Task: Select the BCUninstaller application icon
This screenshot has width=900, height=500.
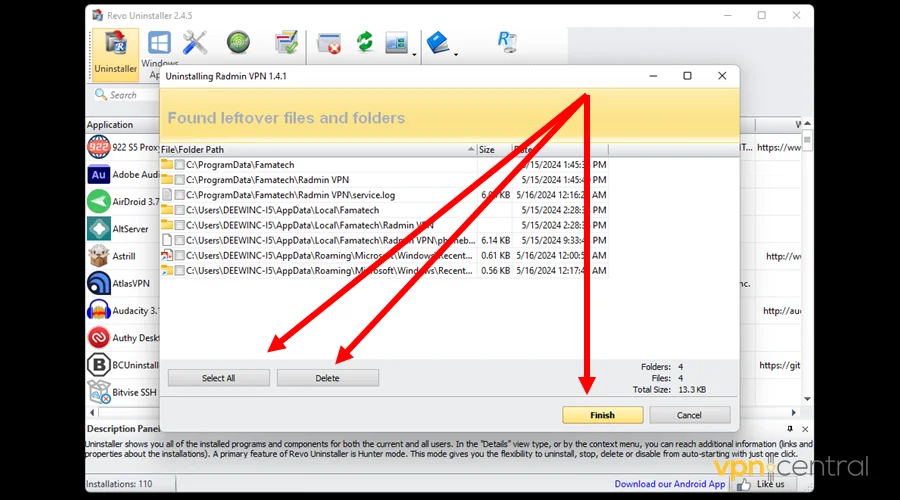Action: pyautogui.click(x=99, y=365)
